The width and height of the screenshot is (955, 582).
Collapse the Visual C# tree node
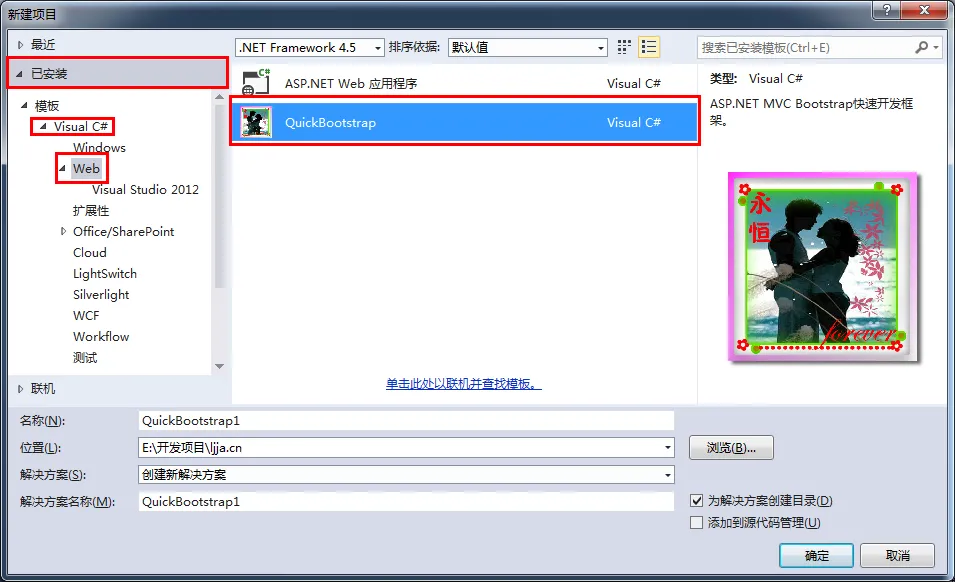point(43,126)
